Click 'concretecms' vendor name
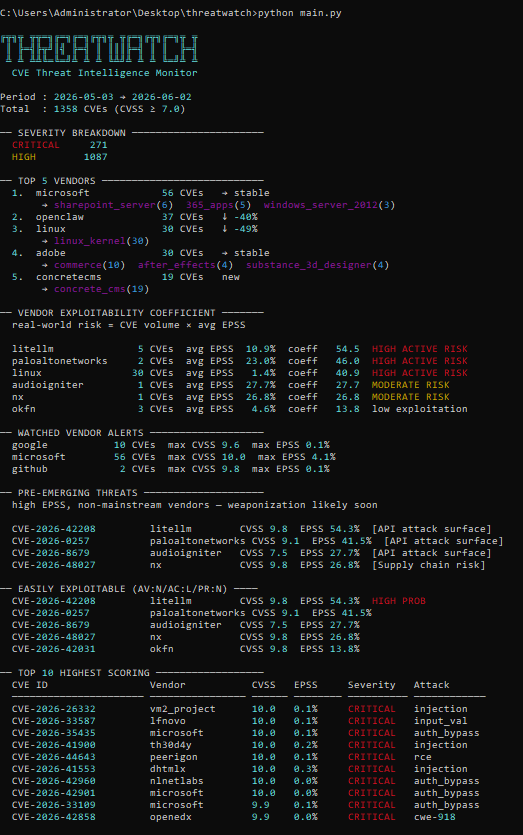523x835 pixels. tap(69, 277)
